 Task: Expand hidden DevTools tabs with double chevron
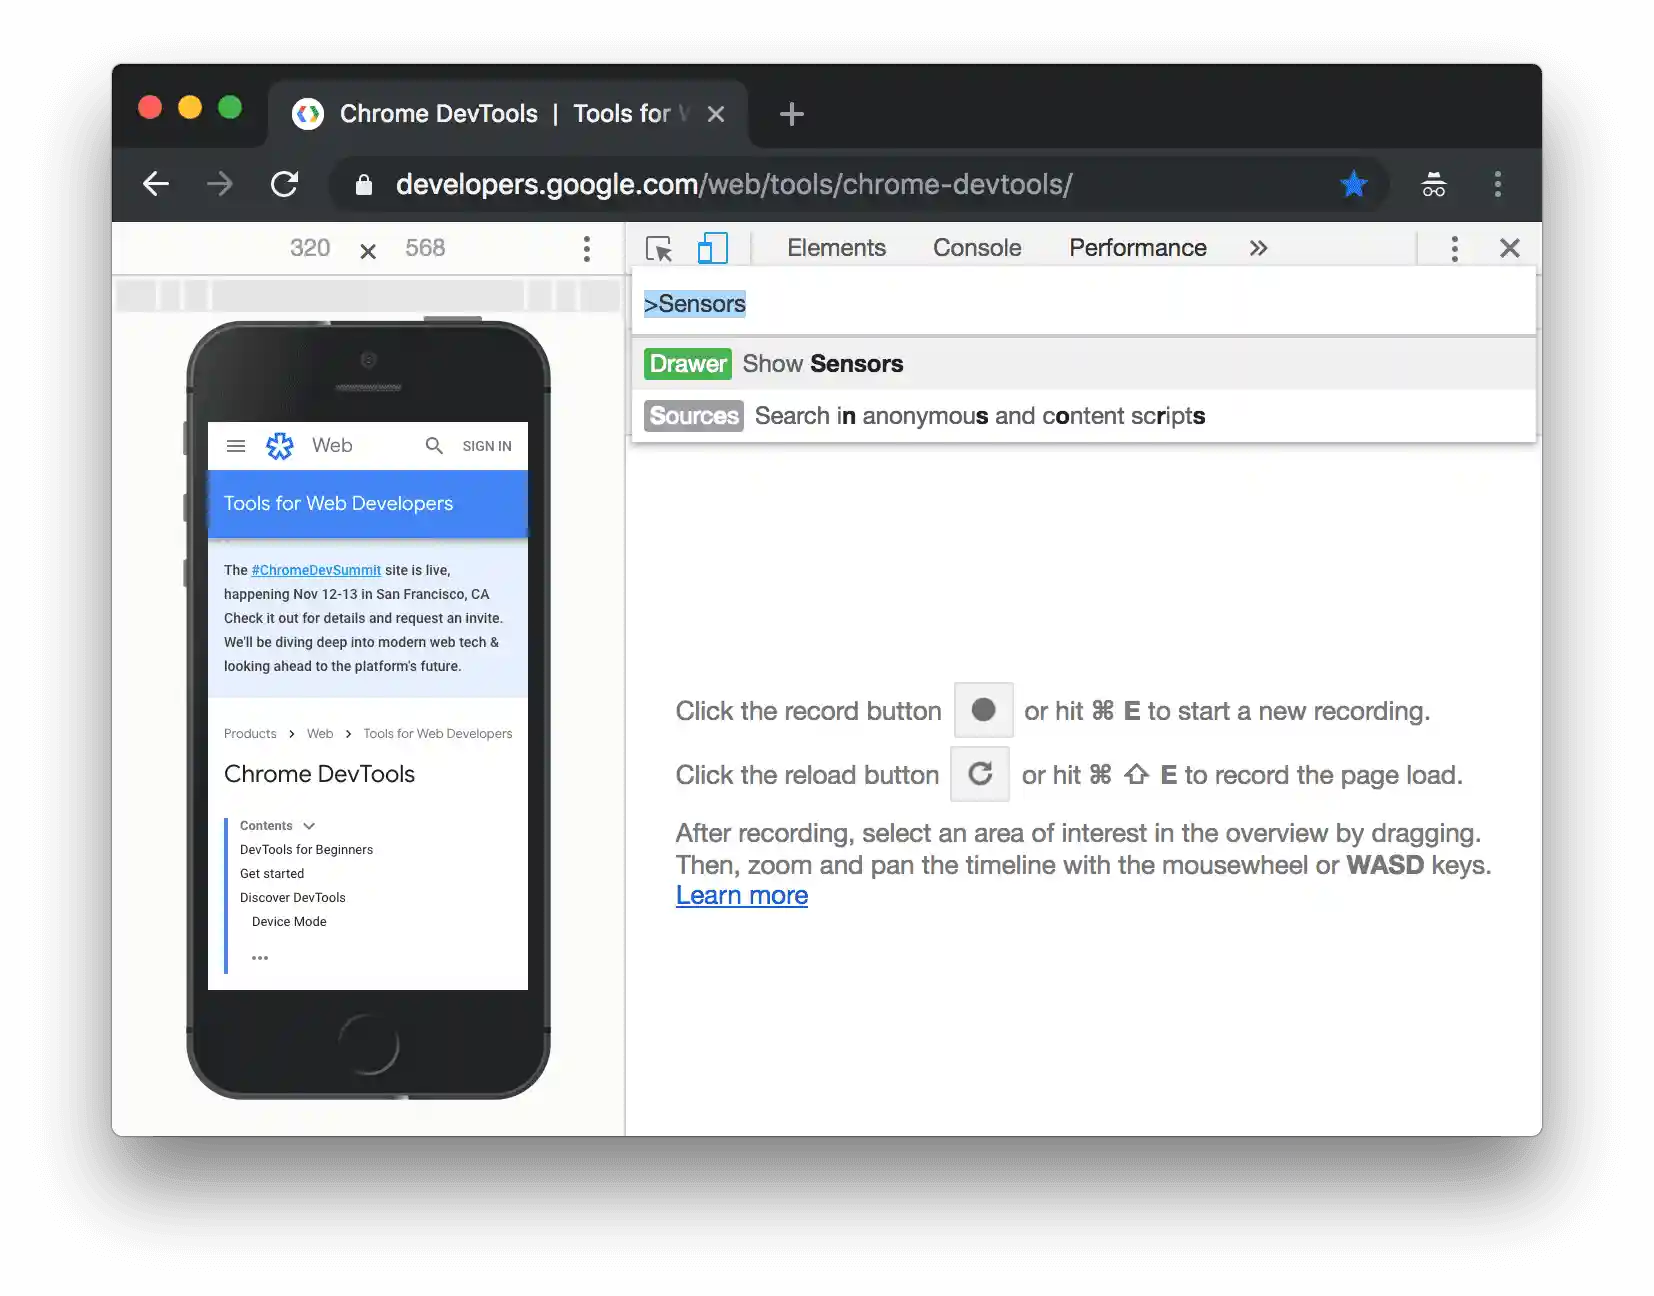(1258, 248)
